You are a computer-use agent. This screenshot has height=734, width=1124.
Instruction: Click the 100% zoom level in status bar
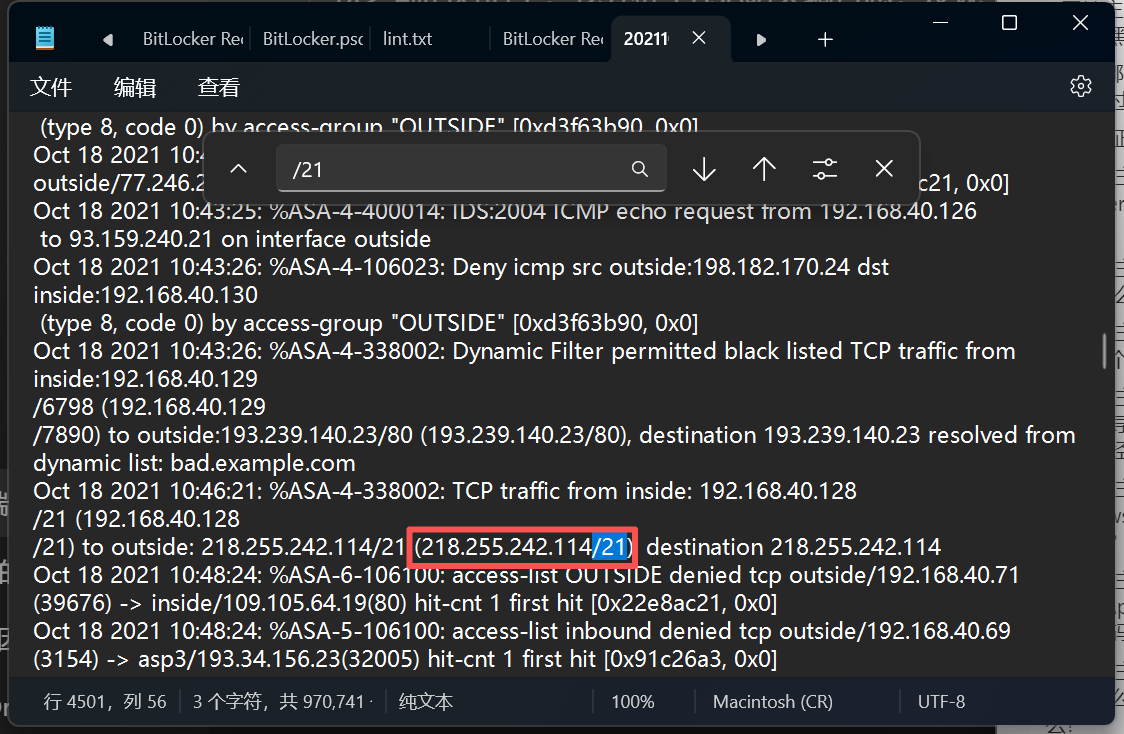pyautogui.click(x=632, y=701)
